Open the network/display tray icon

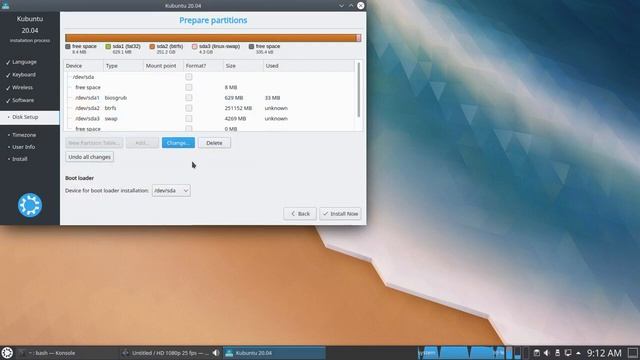pos(568,353)
